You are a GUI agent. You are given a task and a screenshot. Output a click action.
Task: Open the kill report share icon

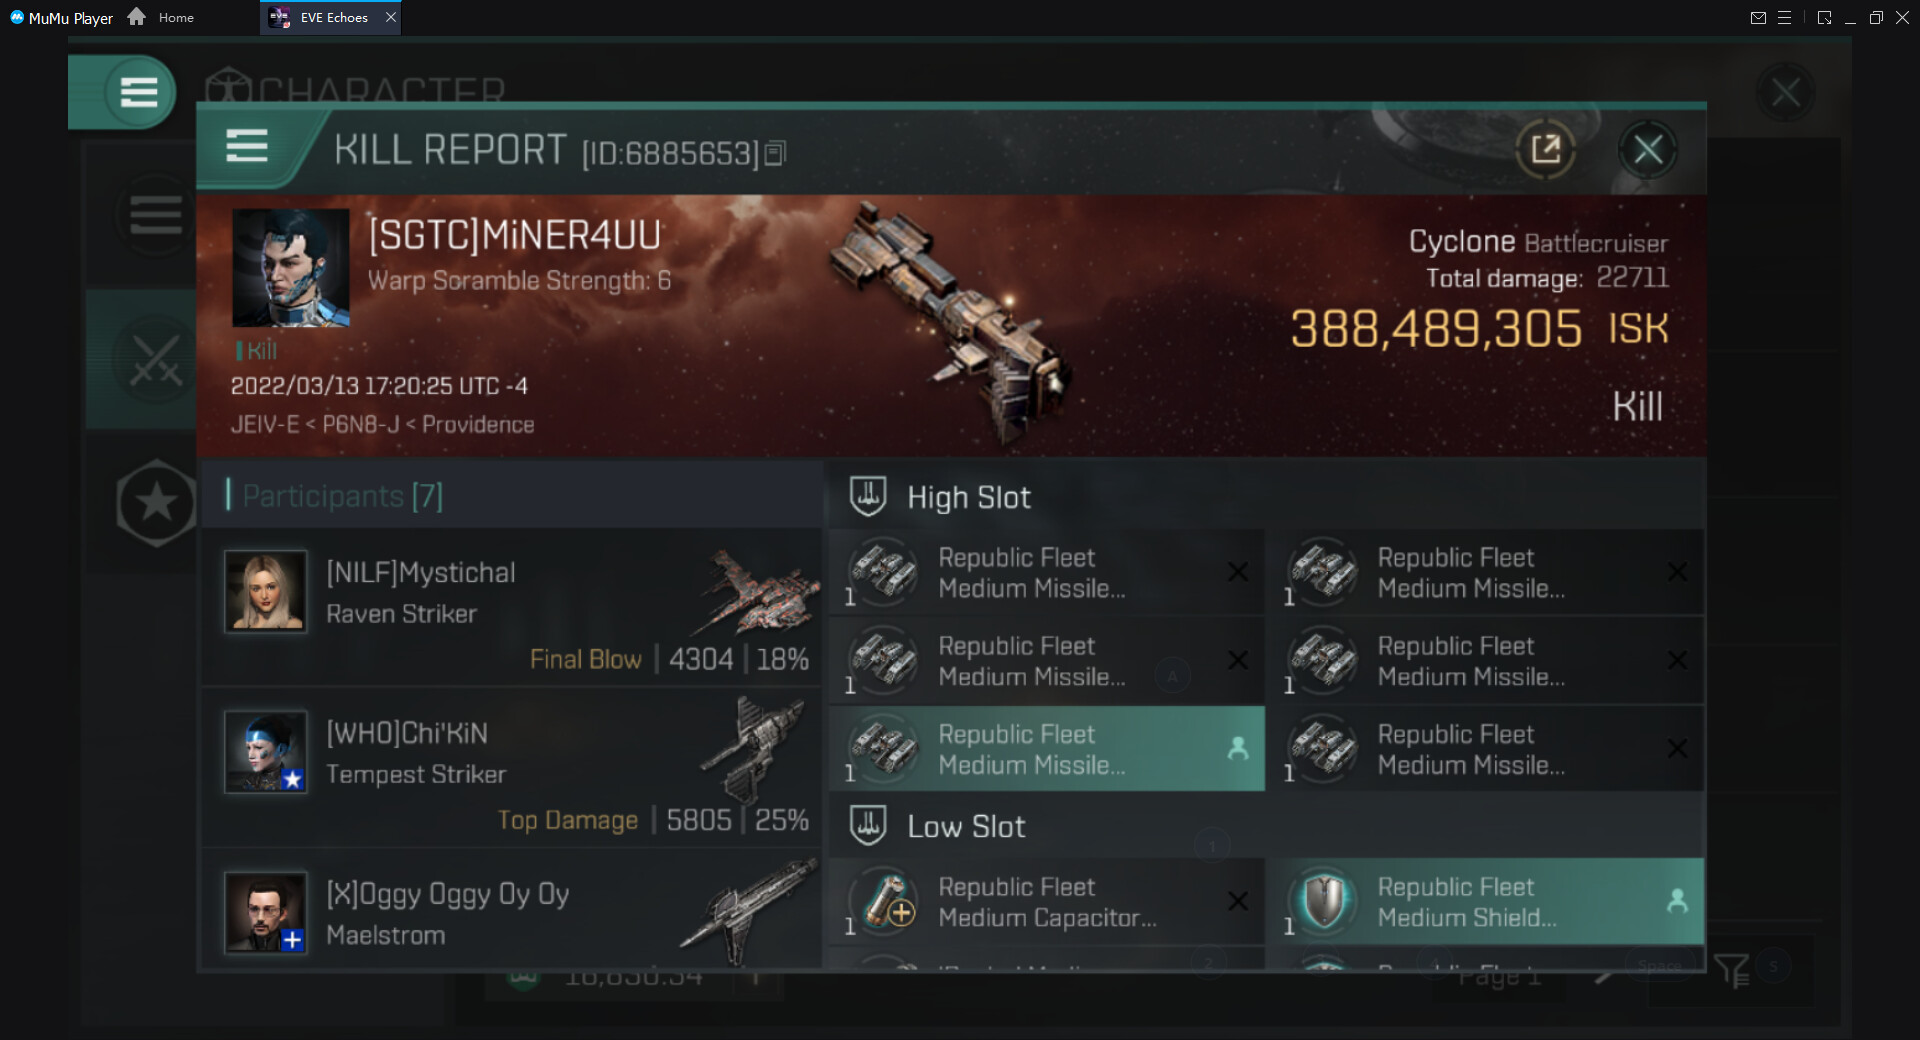click(x=1545, y=150)
